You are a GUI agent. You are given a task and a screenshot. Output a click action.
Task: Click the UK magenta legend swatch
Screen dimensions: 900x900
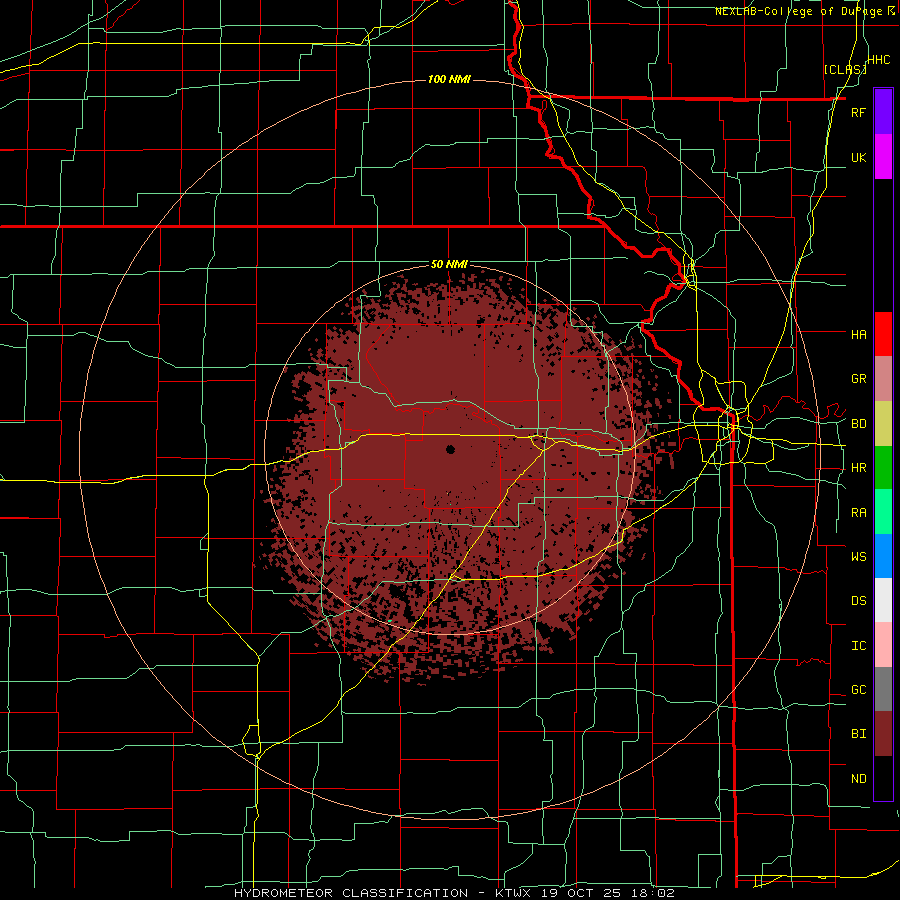click(x=883, y=157)
